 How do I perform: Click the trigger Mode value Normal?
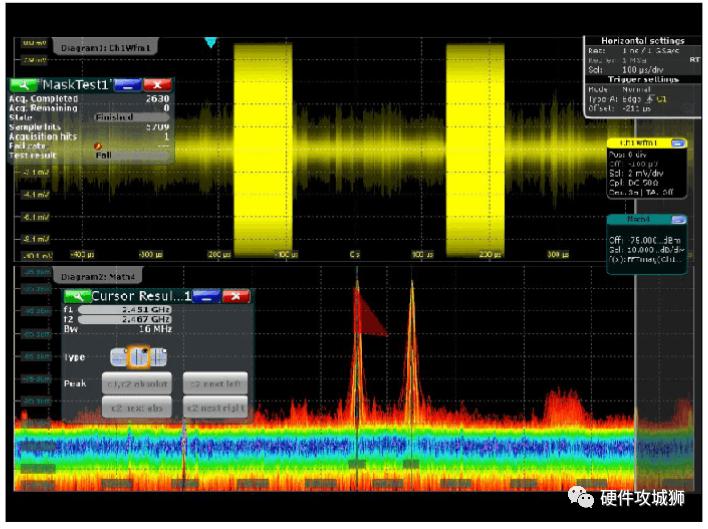[x=636, y=90]
